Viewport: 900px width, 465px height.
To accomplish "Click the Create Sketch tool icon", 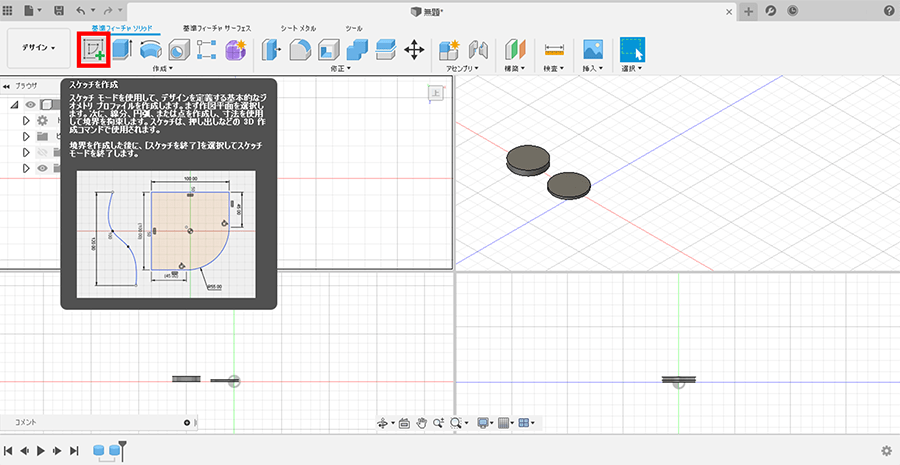I will [94, 50].
